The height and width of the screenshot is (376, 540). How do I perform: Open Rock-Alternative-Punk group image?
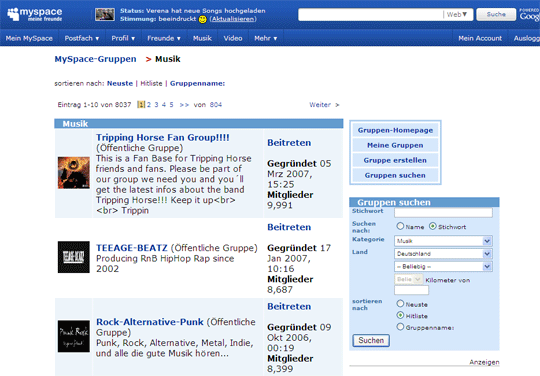74,336
